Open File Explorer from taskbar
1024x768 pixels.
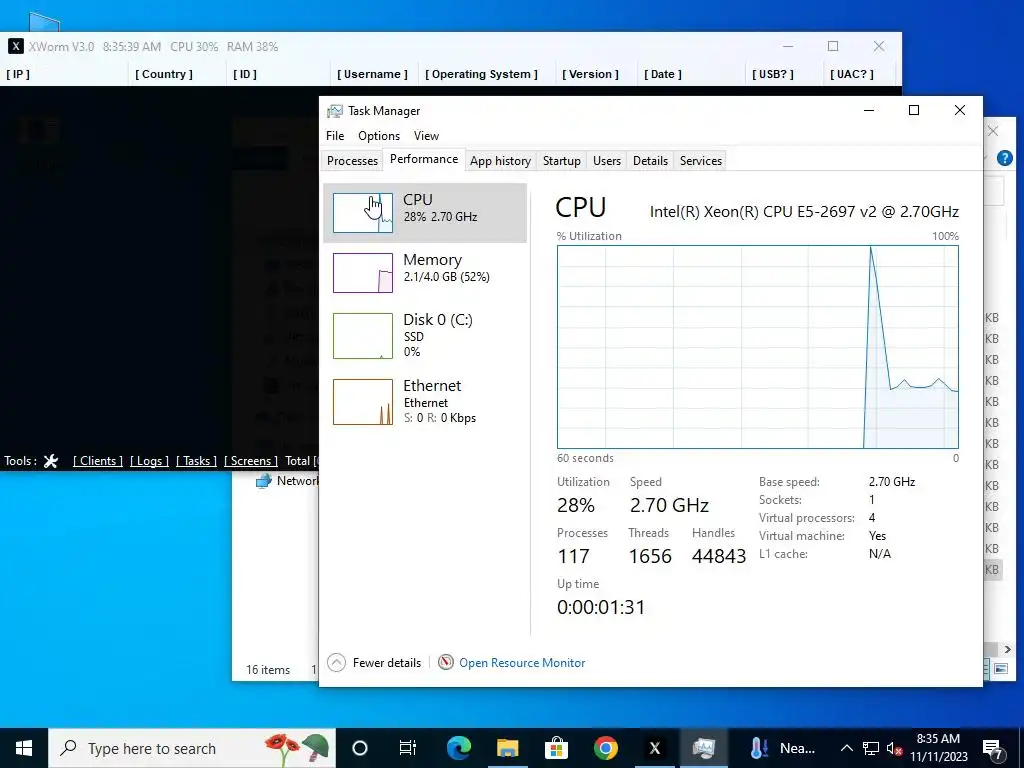point(507,748)
